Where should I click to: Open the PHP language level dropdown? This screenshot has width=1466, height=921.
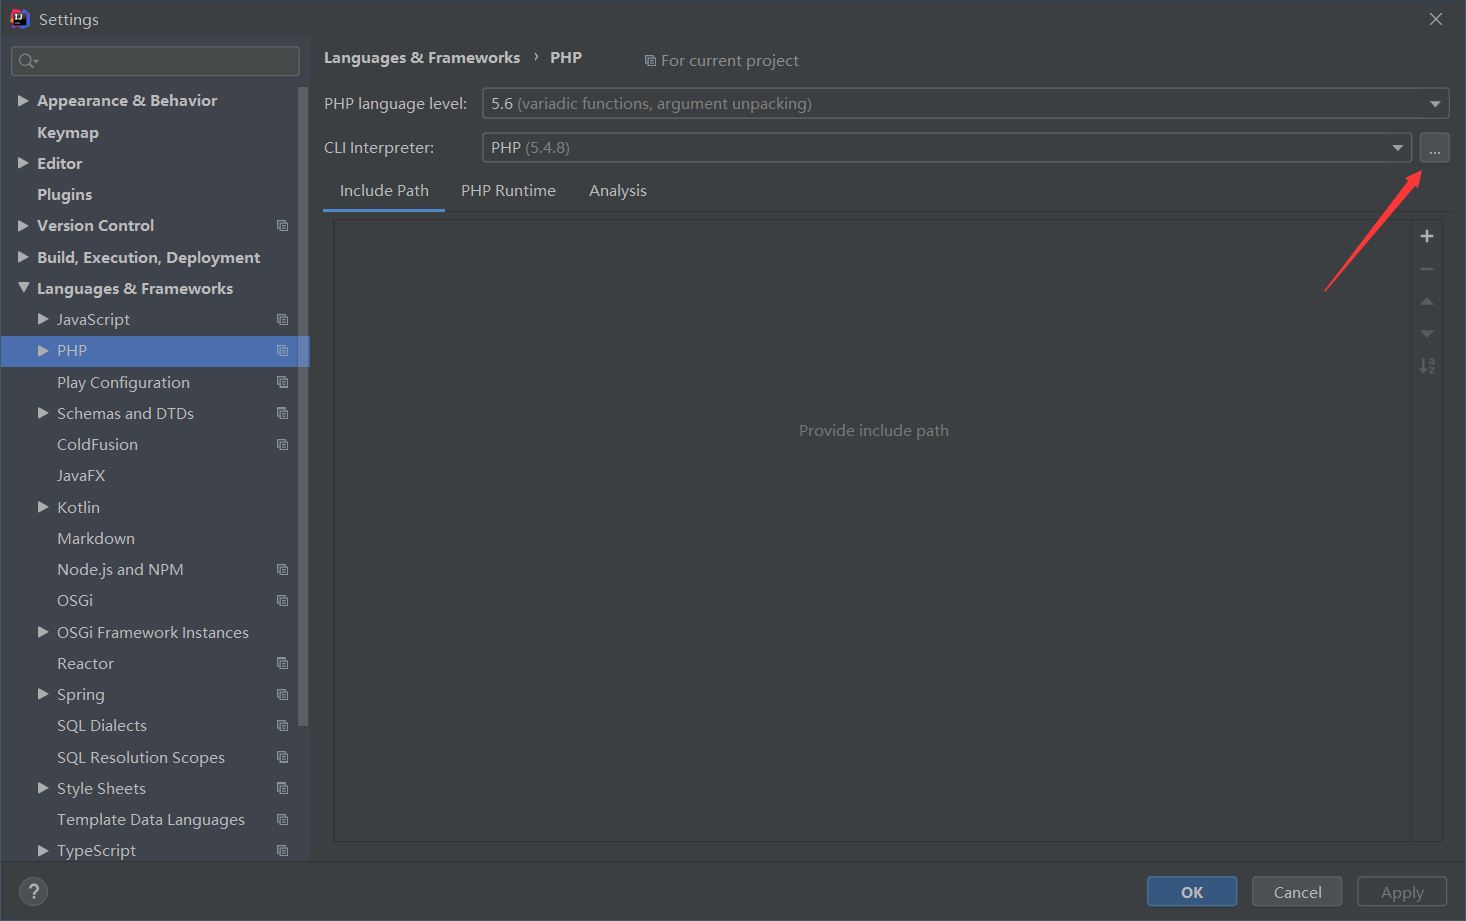(x=1434, y=103)
